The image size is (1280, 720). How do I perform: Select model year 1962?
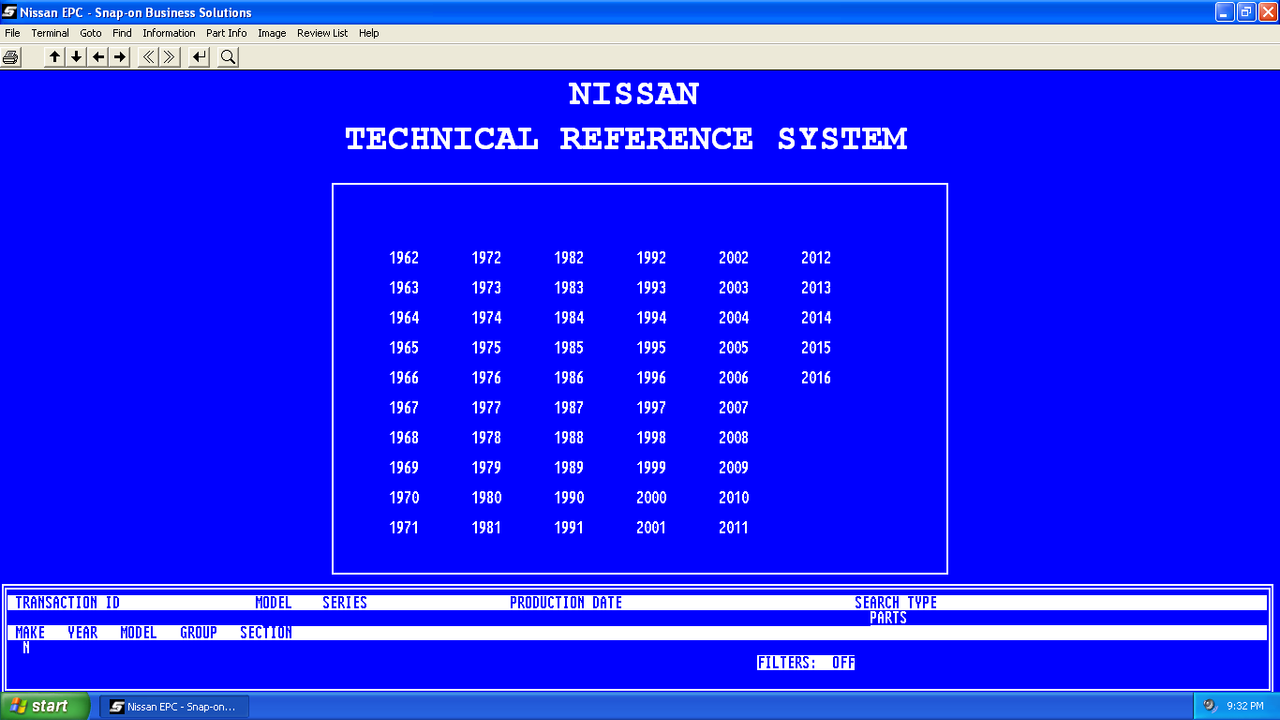coord(404,258)
